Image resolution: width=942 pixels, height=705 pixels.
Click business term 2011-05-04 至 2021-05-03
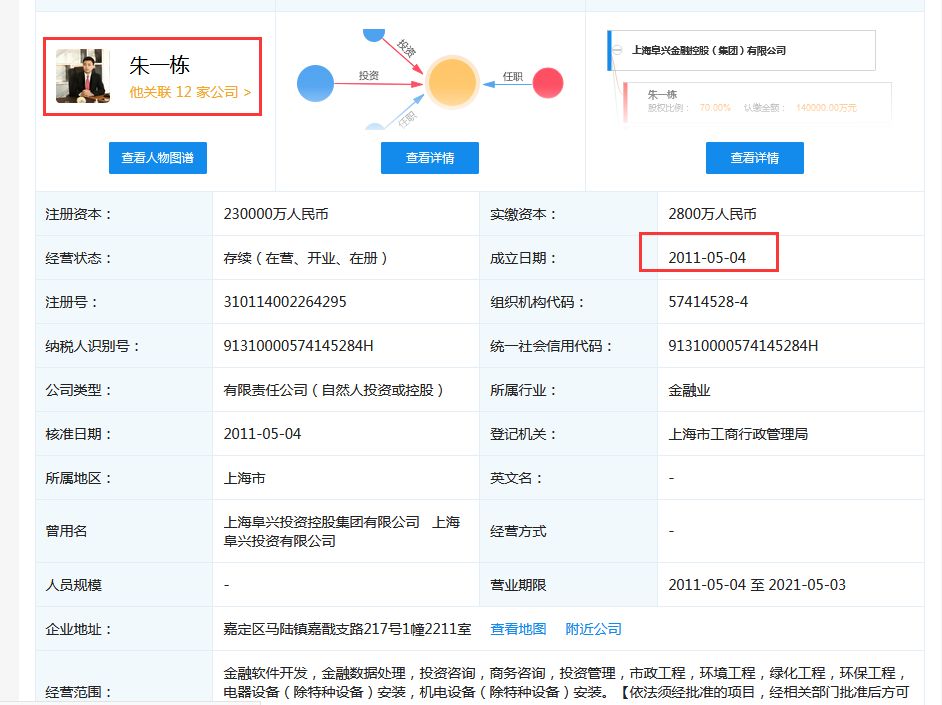(757, 585)
